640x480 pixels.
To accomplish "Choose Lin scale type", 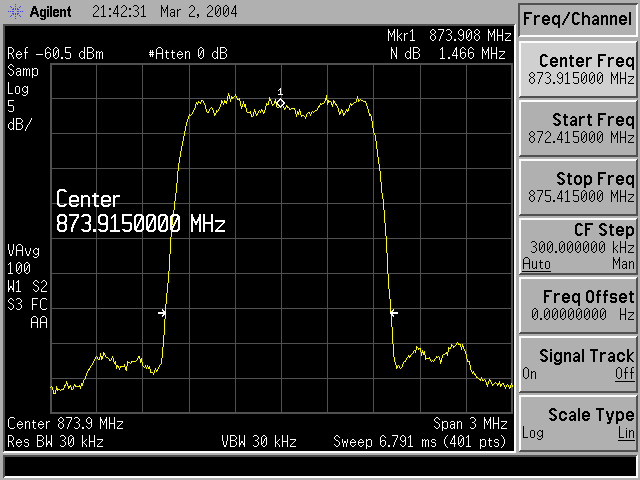I will tap(626, 433).
